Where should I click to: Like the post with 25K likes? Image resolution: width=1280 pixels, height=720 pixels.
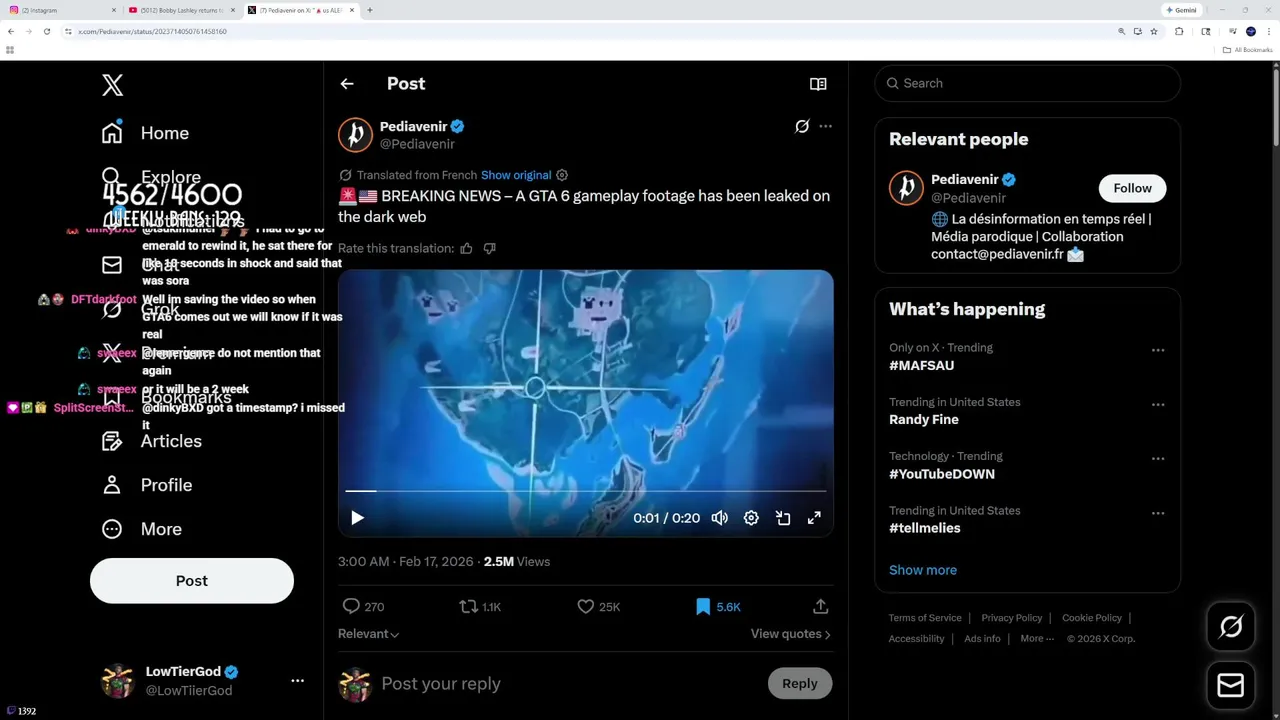(598, 606)
